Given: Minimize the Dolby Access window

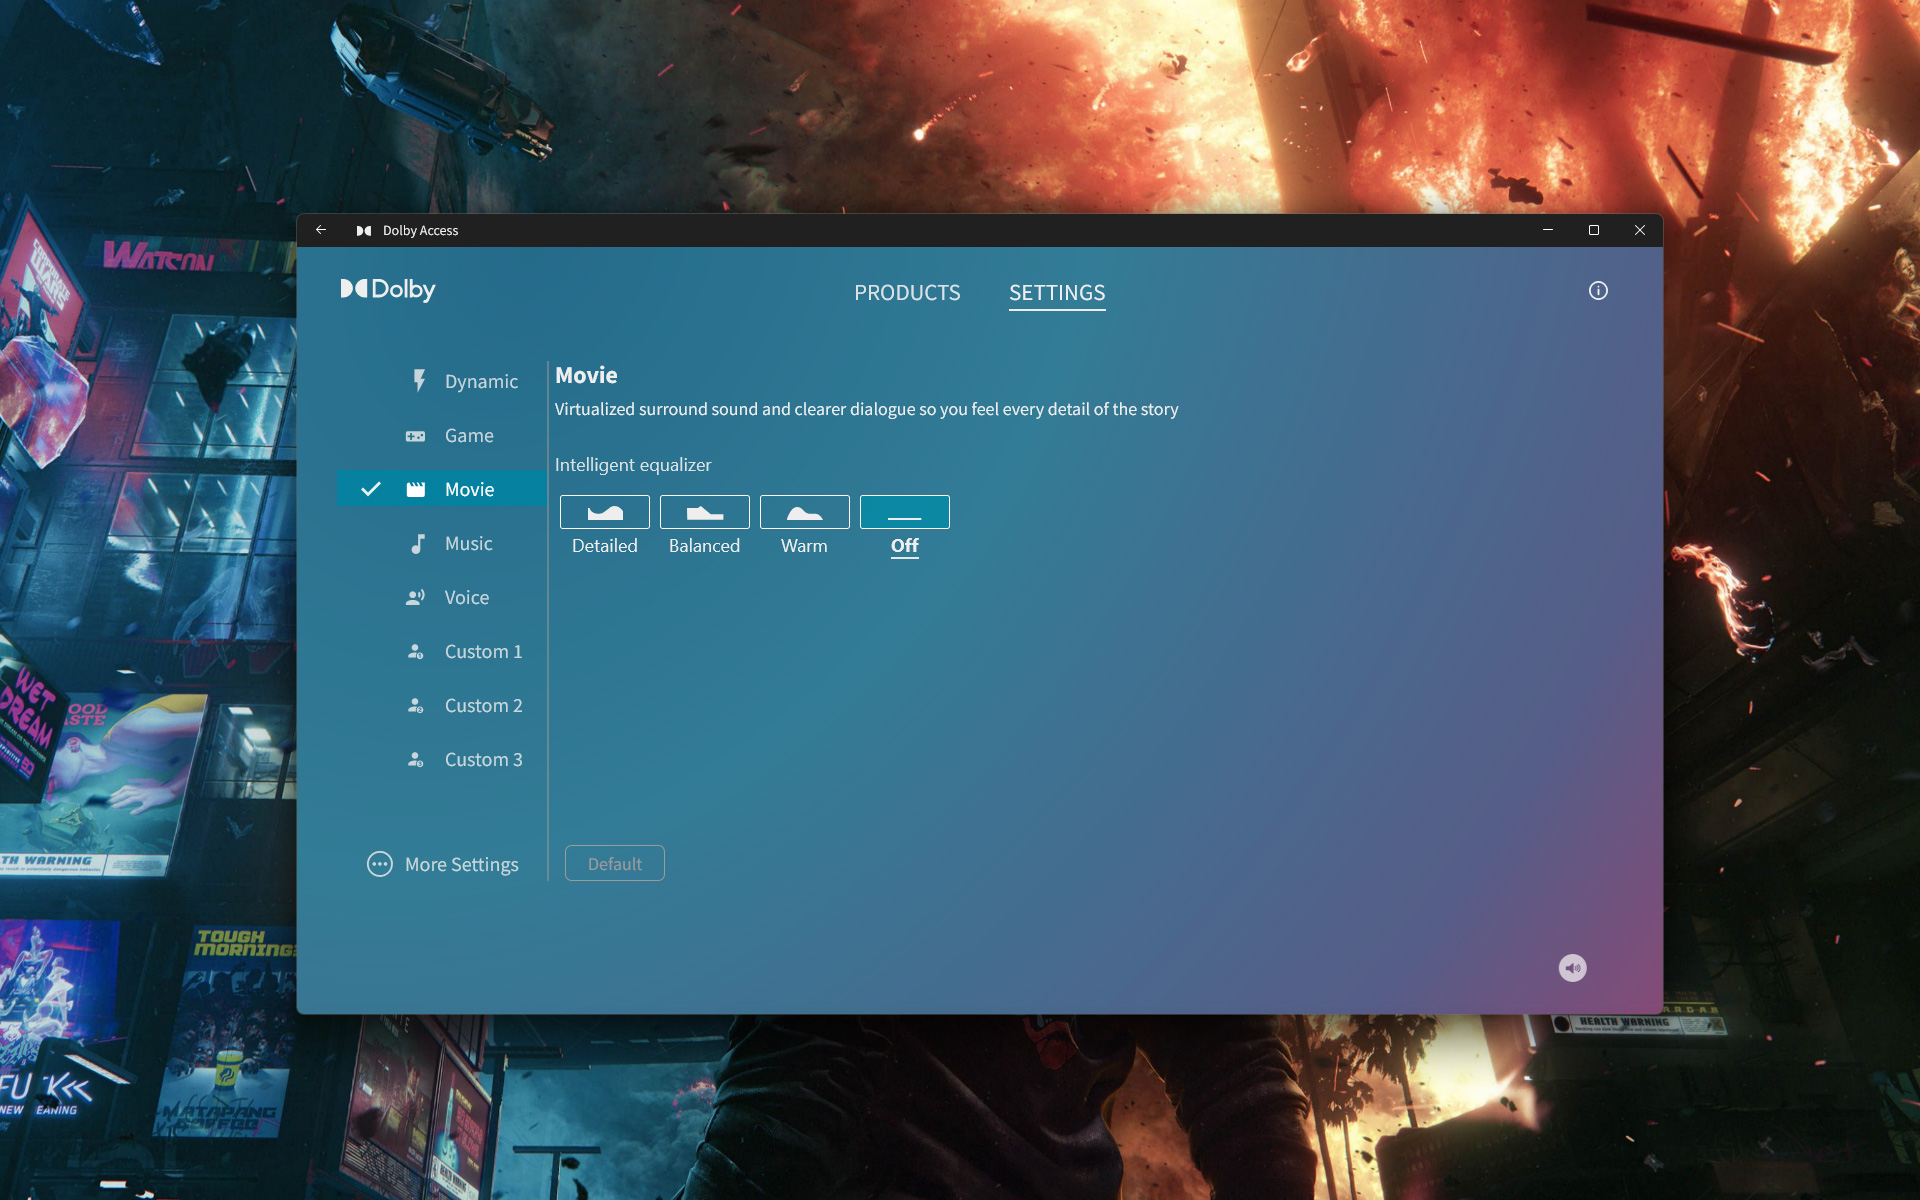Looking at the screenshot, I should (1548, 230).
